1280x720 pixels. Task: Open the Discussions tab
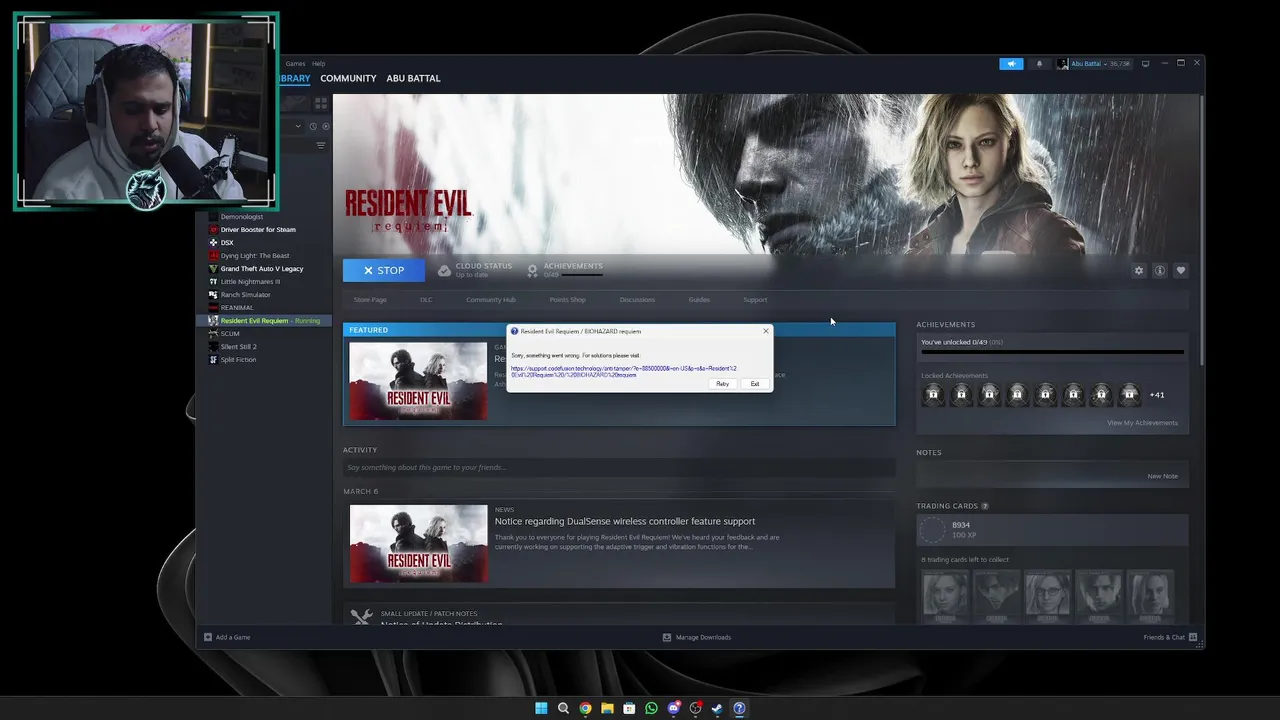pyautogui.click(x=637, y=300)
